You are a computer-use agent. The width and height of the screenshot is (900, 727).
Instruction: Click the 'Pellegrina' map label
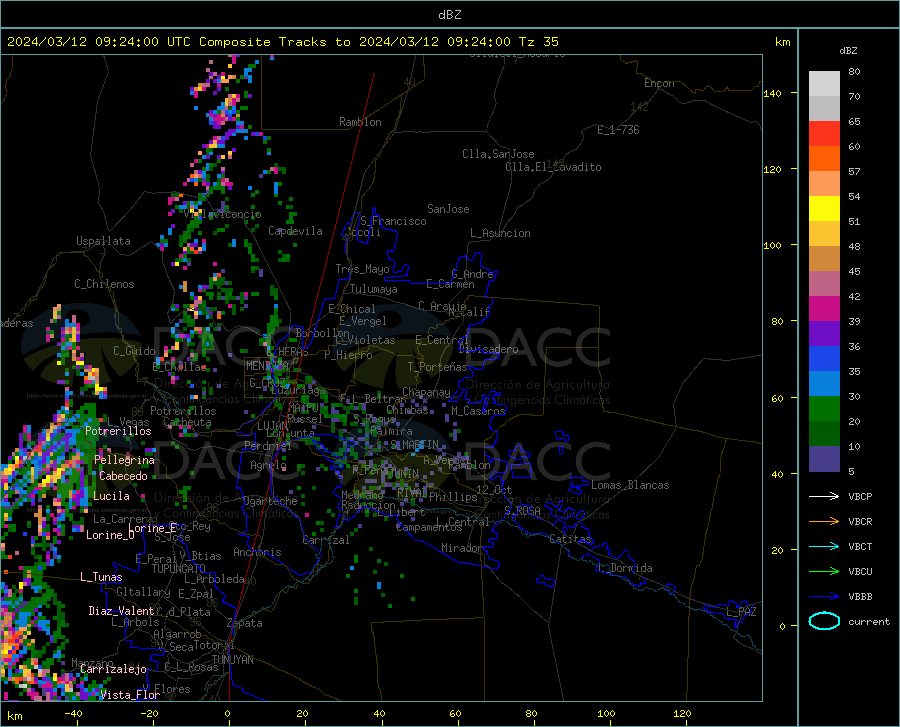(x=125, y=460)
